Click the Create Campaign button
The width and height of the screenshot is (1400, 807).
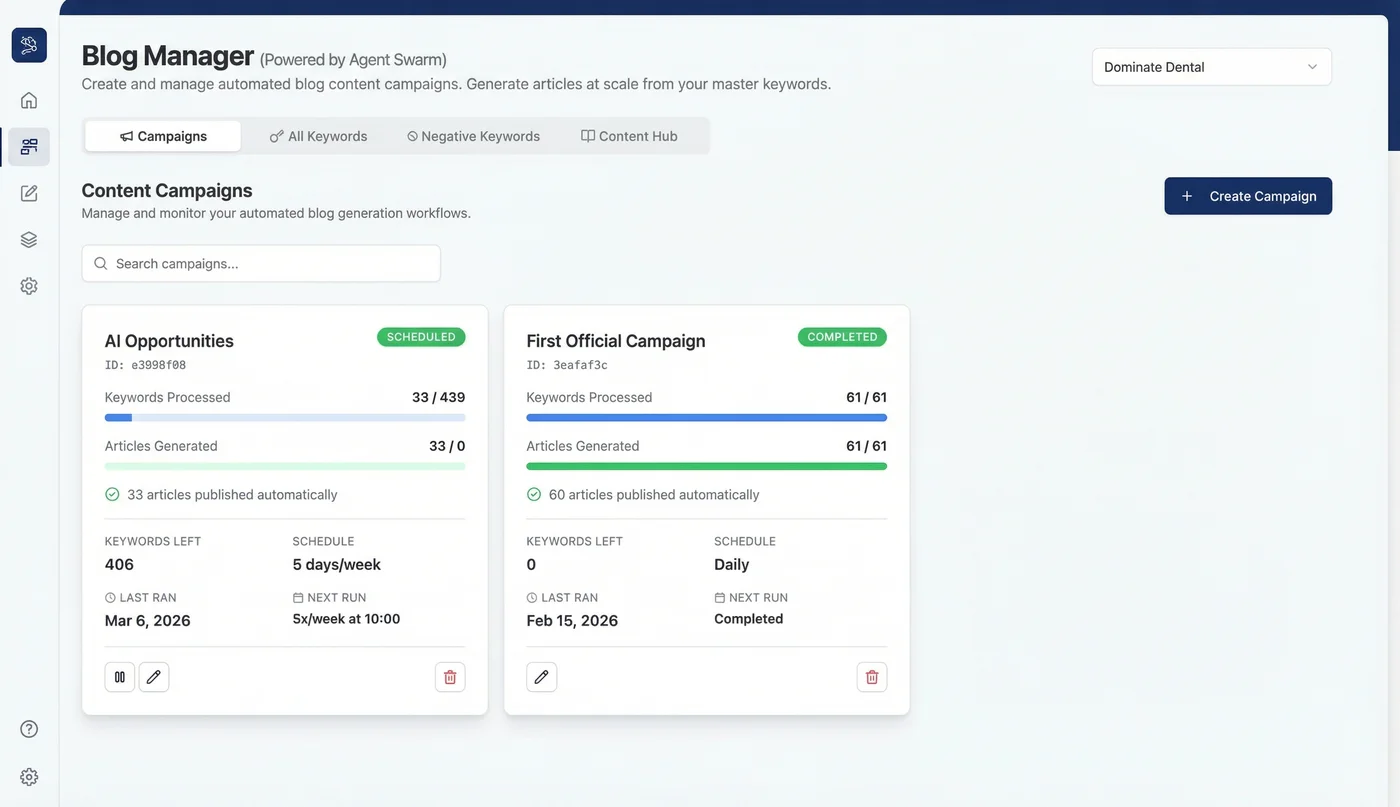tap(1248, 195)
